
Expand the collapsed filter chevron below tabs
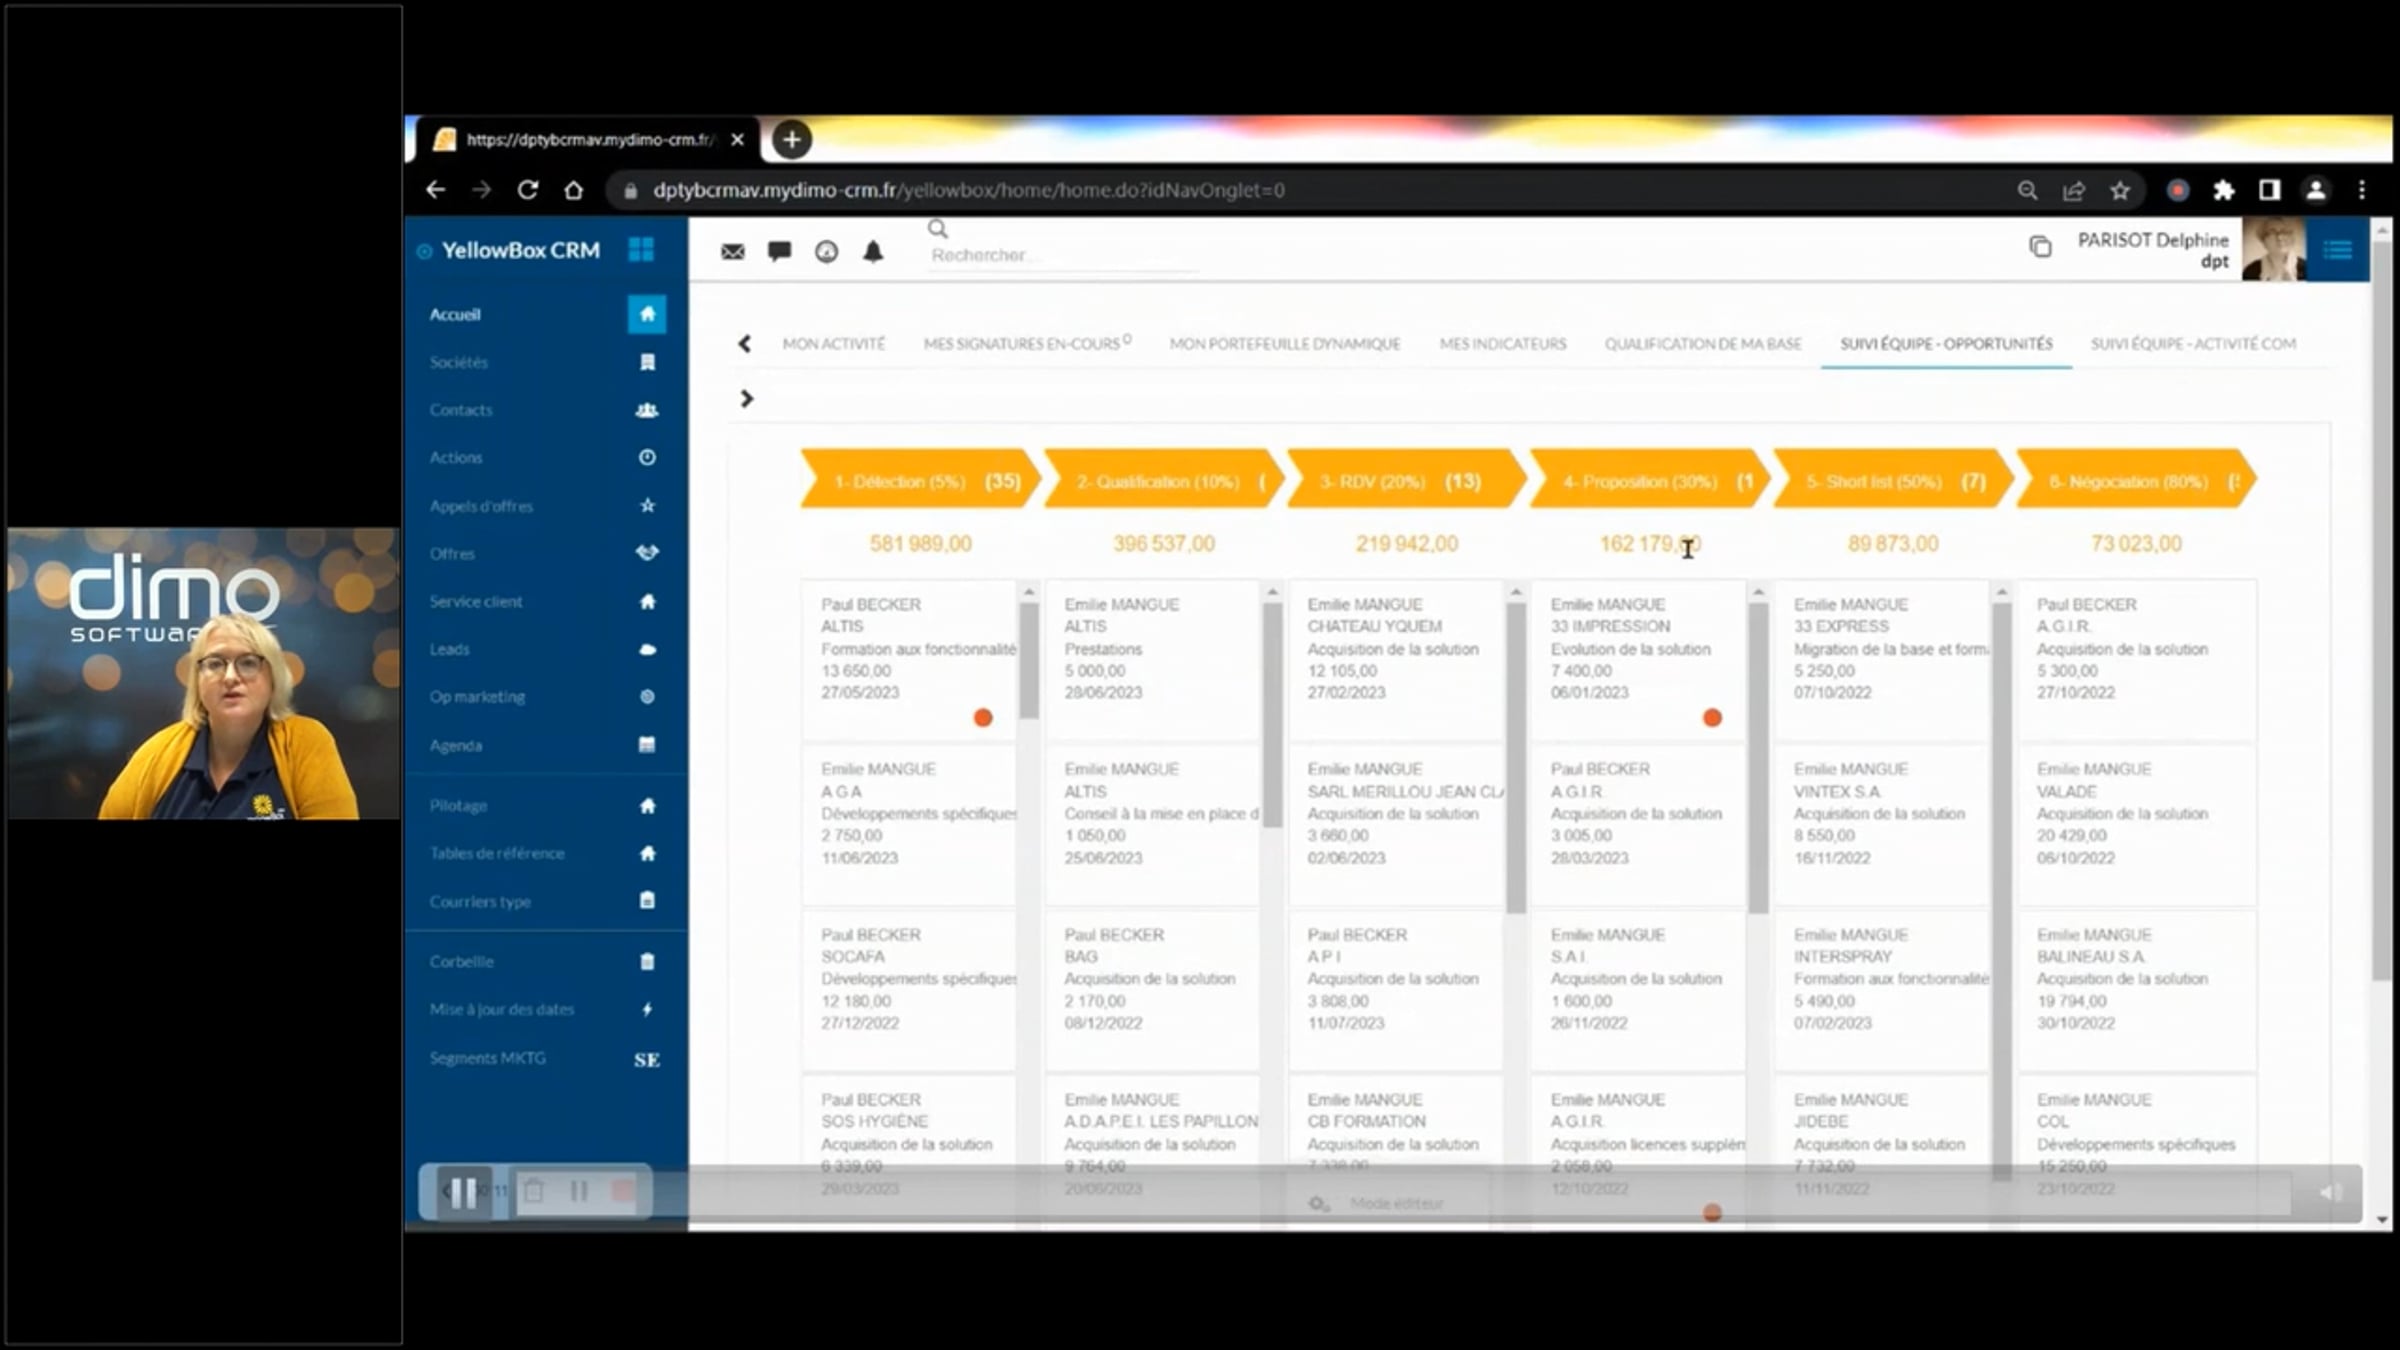point(746,399)
